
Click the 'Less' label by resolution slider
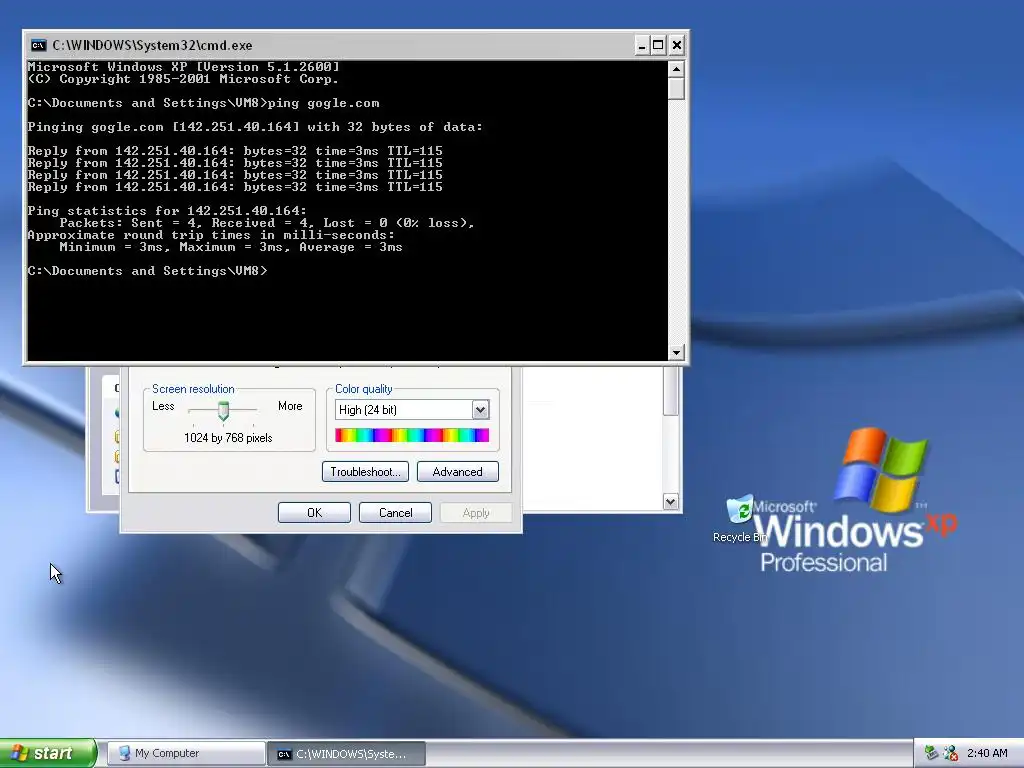pyautogui.click(x=163, y=406)
